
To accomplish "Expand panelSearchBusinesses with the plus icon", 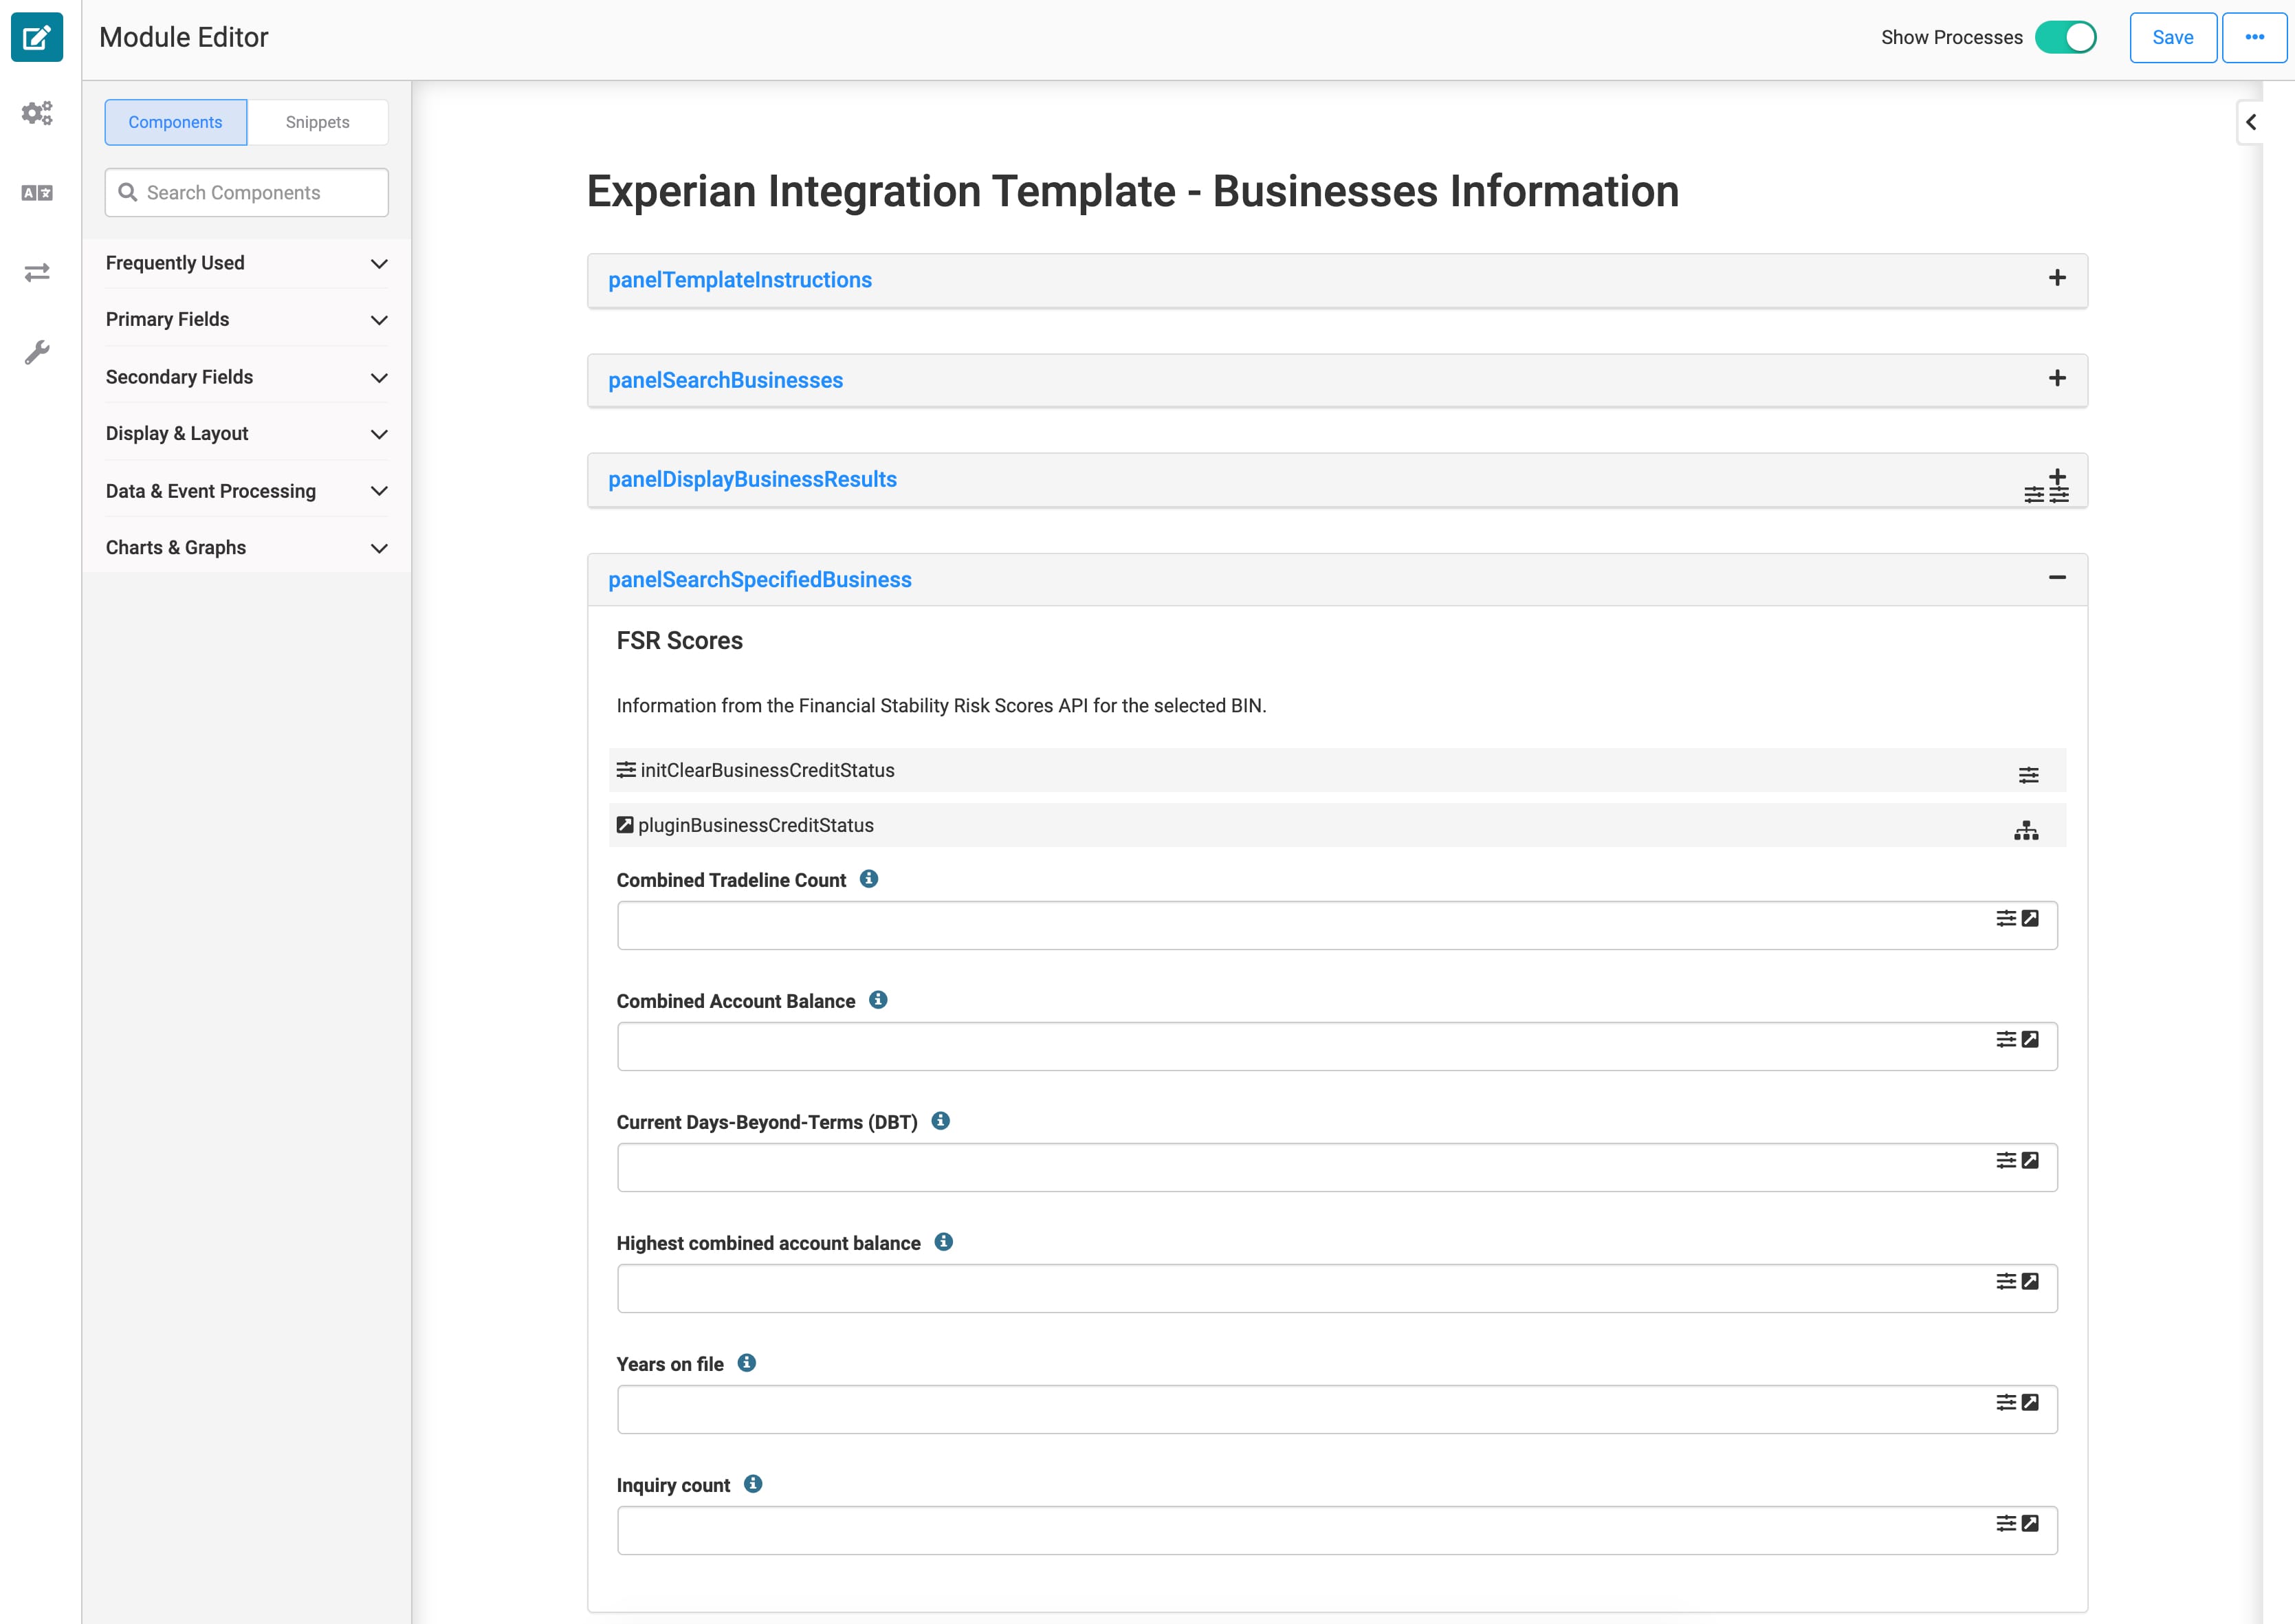I will tap(2057, 378).
